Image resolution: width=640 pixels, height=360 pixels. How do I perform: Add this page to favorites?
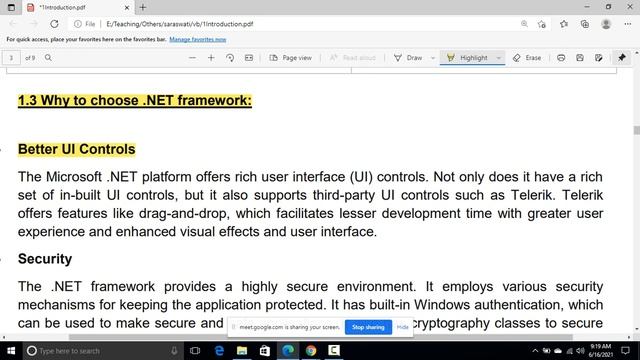click(x=542, y=24)
